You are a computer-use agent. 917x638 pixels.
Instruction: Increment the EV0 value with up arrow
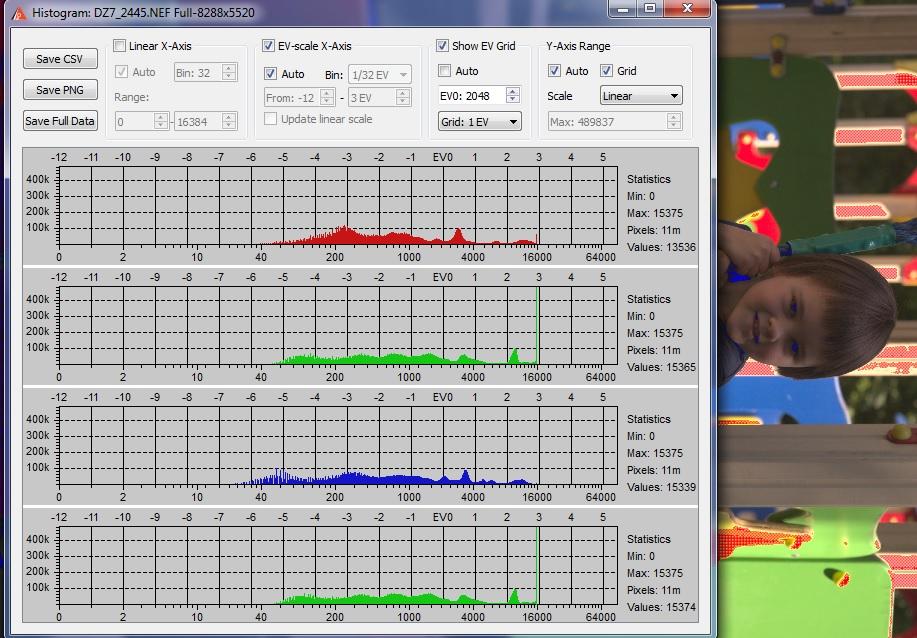pos(512,91)
